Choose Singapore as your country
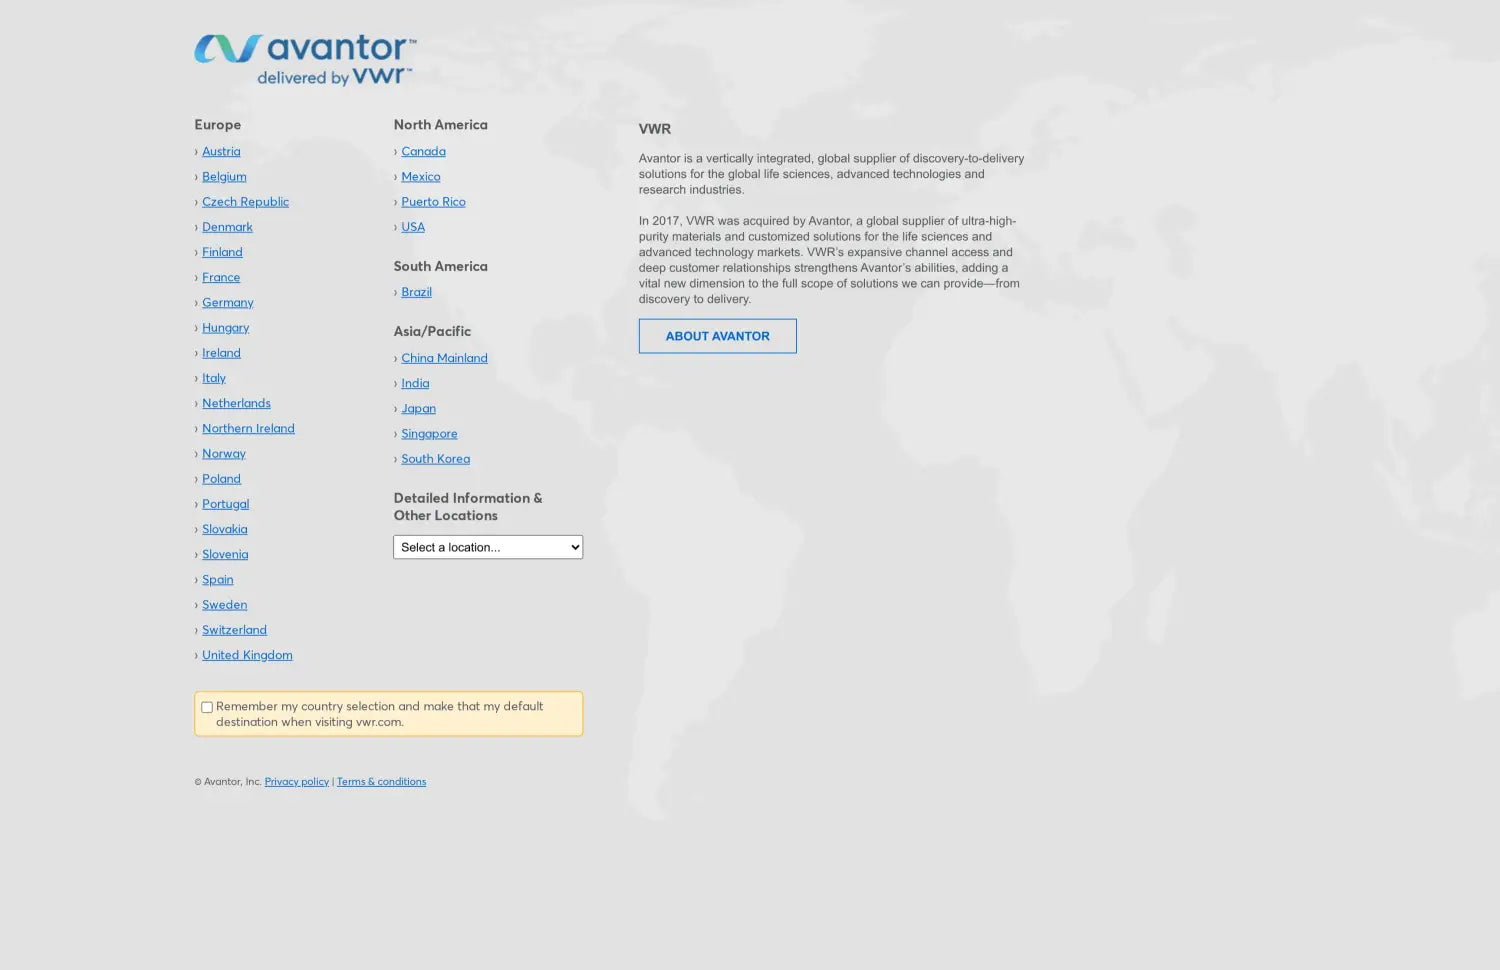 [429, 433]
